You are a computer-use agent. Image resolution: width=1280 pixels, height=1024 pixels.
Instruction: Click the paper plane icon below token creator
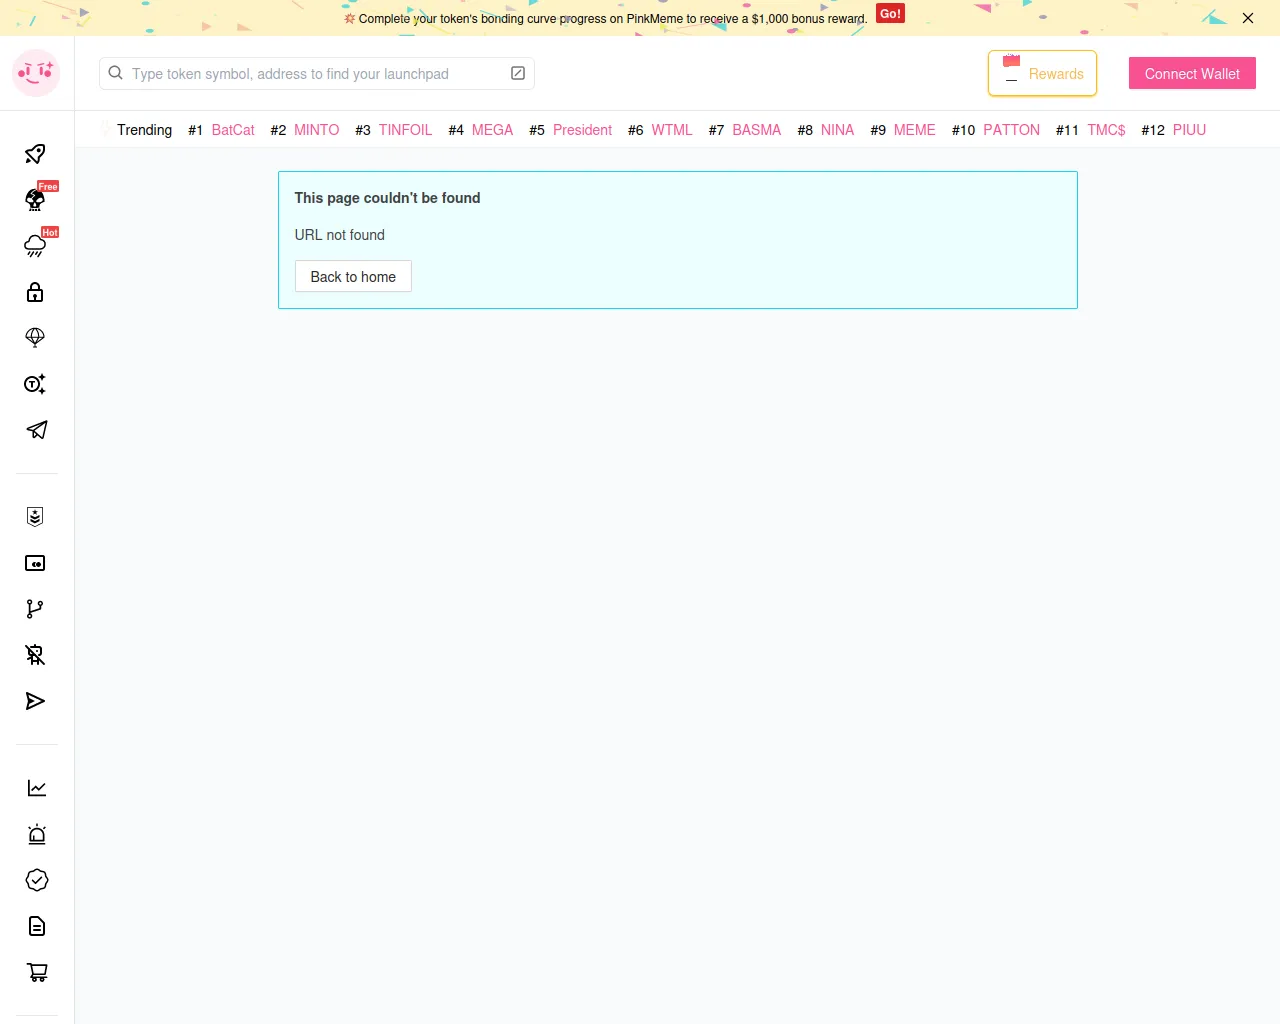click(36, 430)
